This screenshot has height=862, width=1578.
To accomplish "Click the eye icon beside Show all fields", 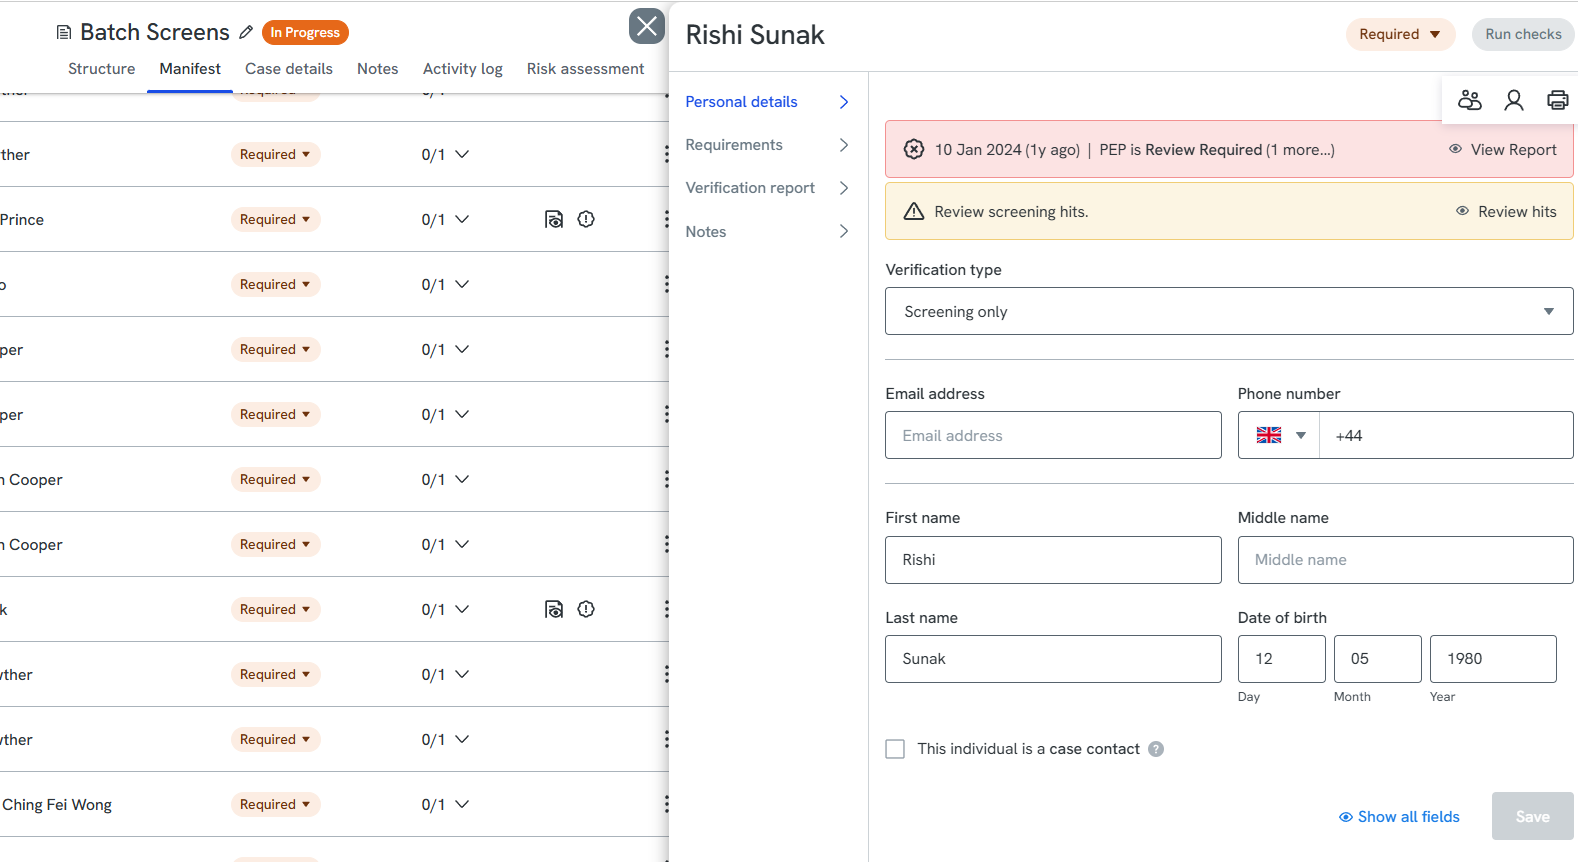I will 1346,817.
